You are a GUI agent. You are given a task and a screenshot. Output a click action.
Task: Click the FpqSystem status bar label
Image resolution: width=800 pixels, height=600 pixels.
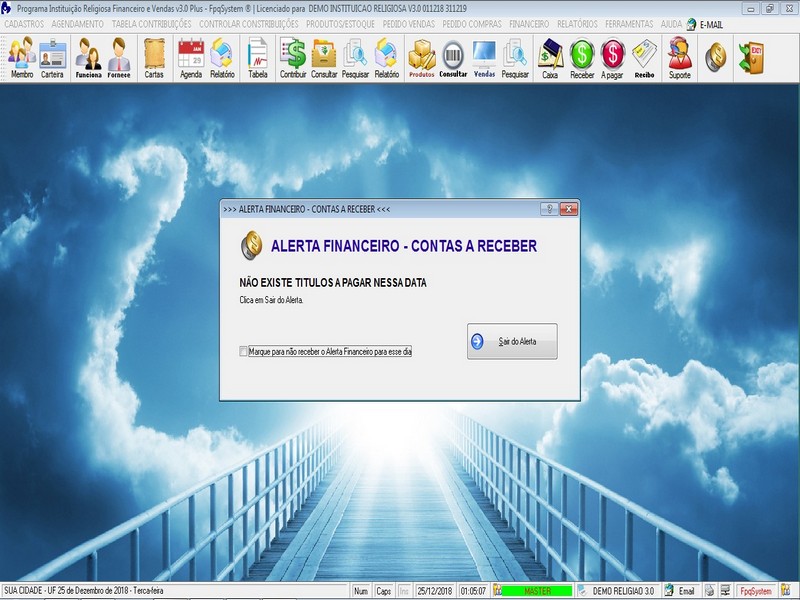coord(756,591)
